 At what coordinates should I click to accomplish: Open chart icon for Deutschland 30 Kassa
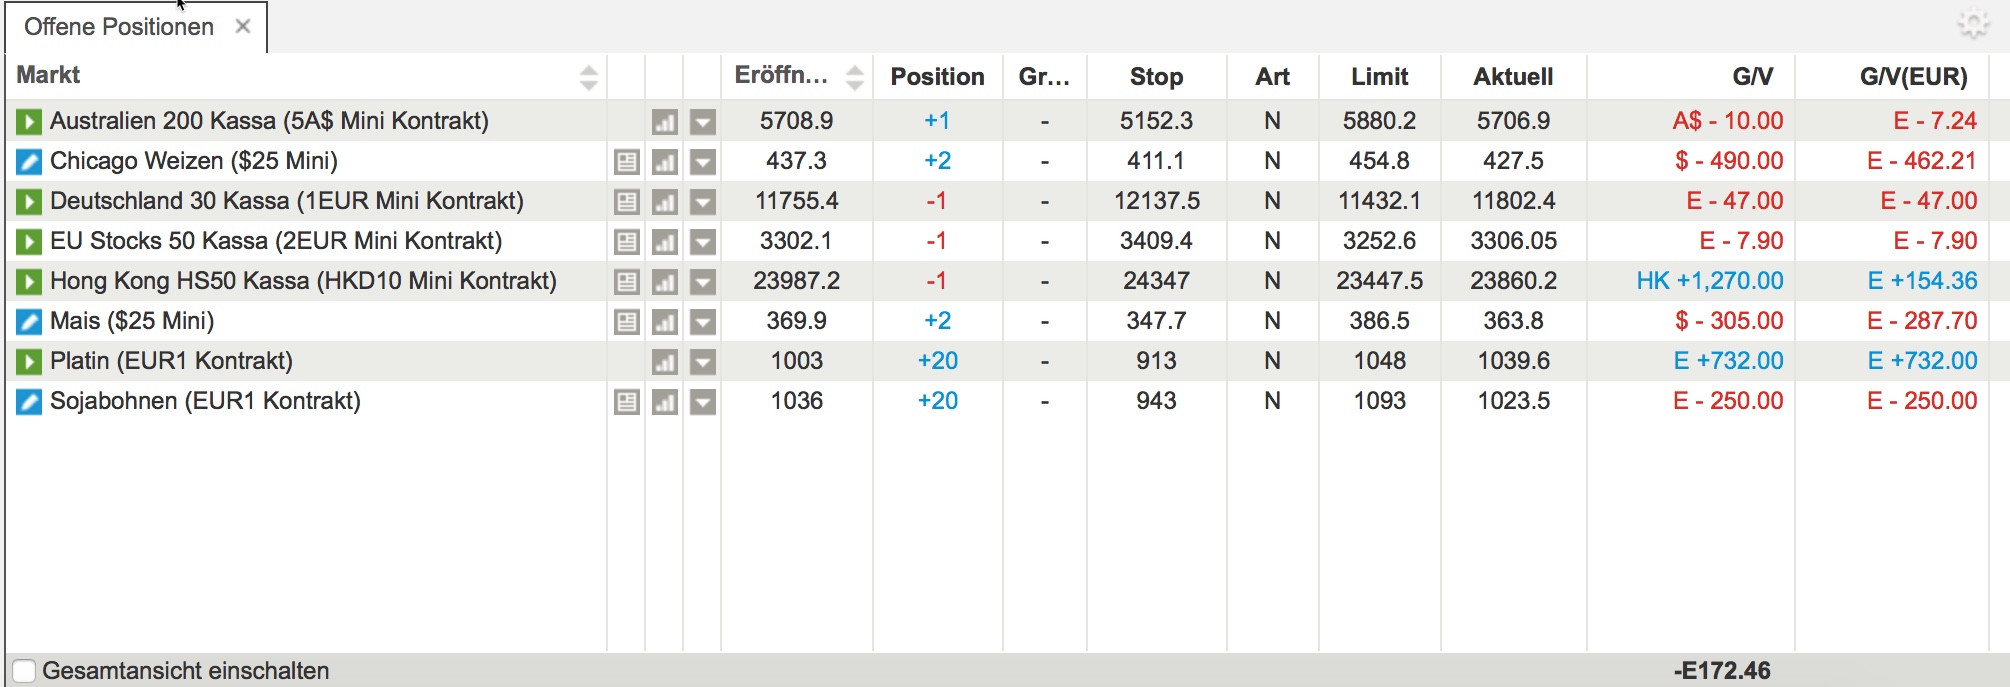click(x=665, y=202)
